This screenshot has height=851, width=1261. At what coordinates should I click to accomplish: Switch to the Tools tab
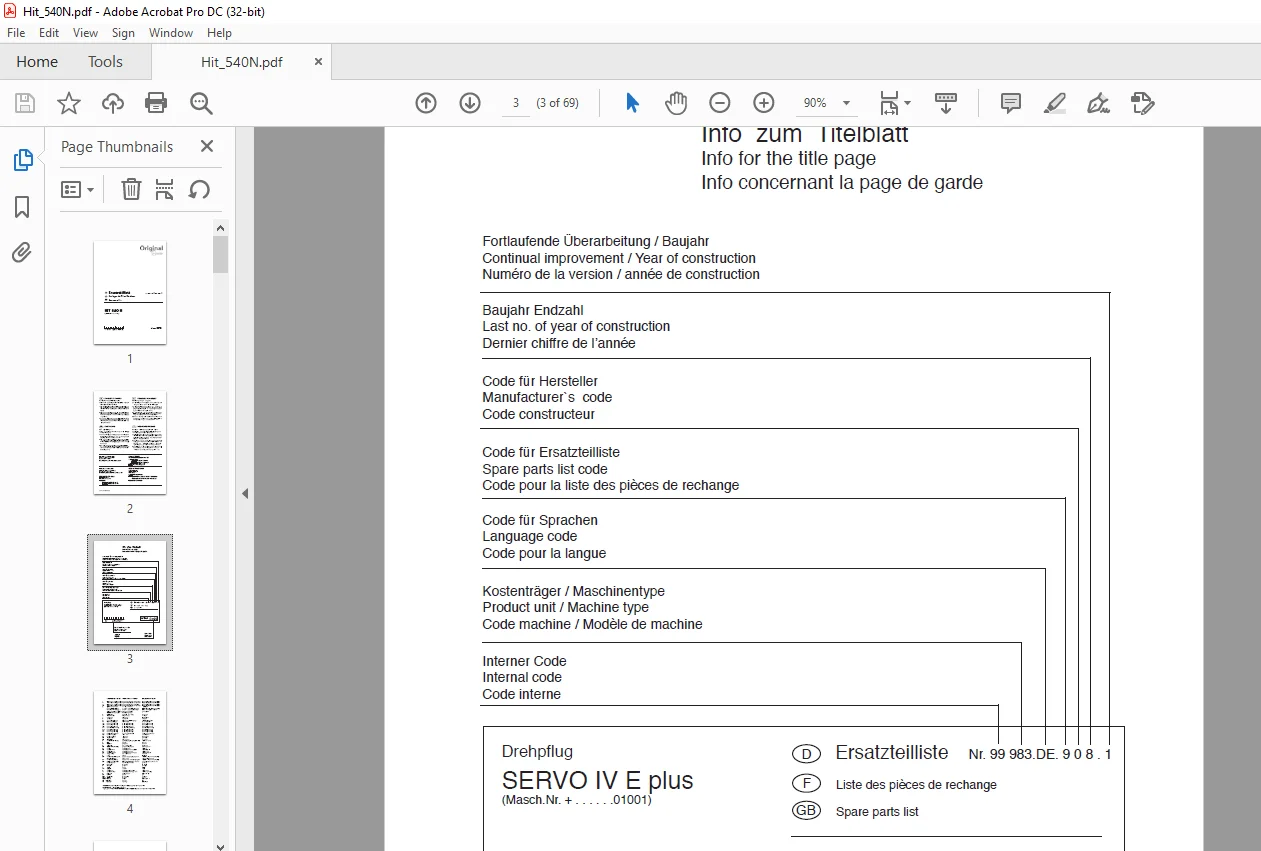(x=105, y=61)
